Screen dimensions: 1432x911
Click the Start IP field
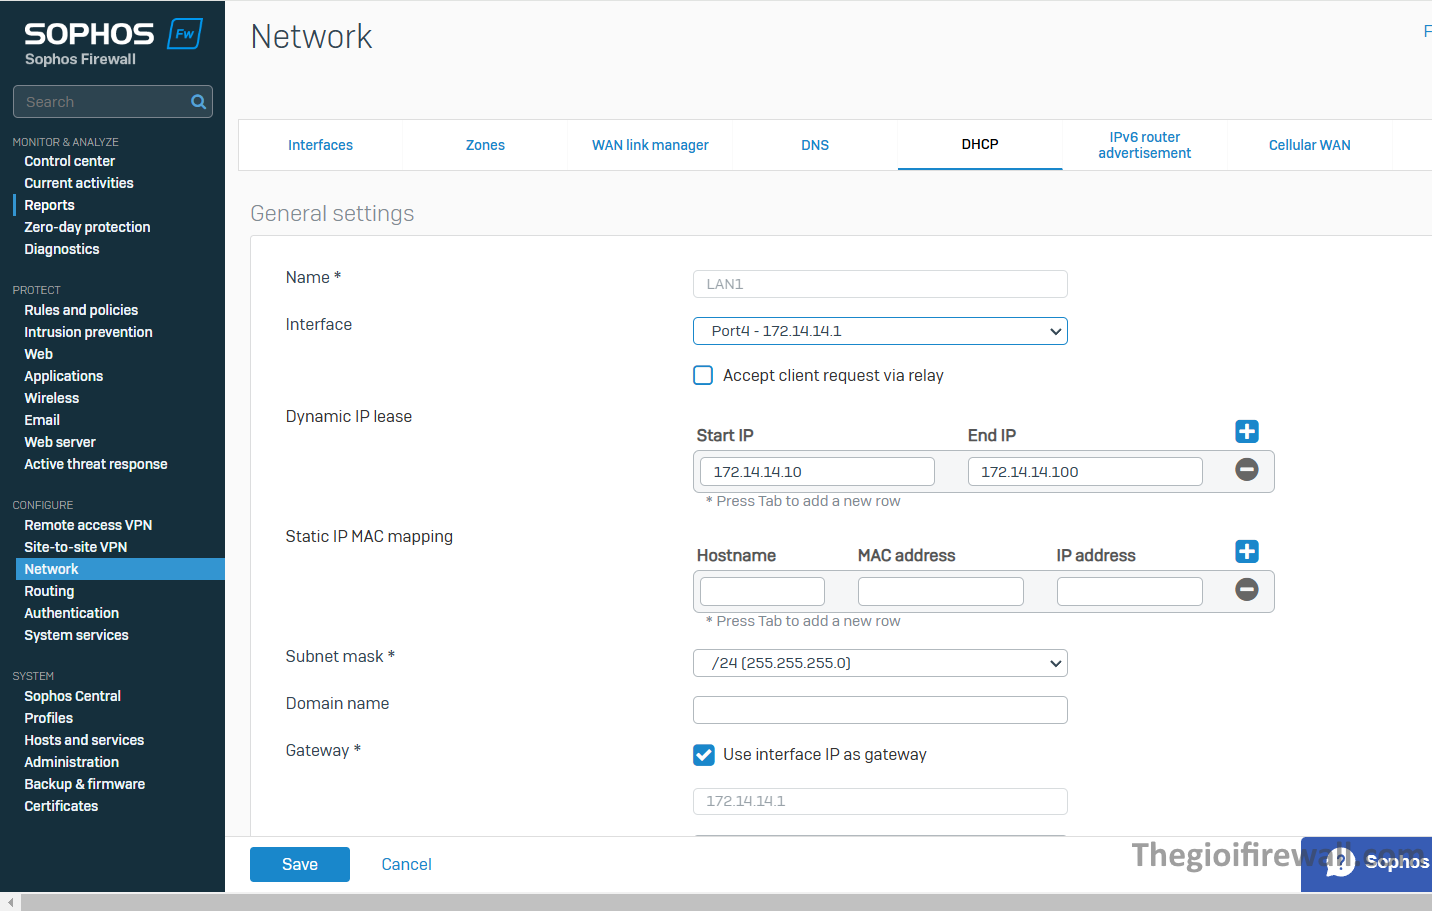817,472
